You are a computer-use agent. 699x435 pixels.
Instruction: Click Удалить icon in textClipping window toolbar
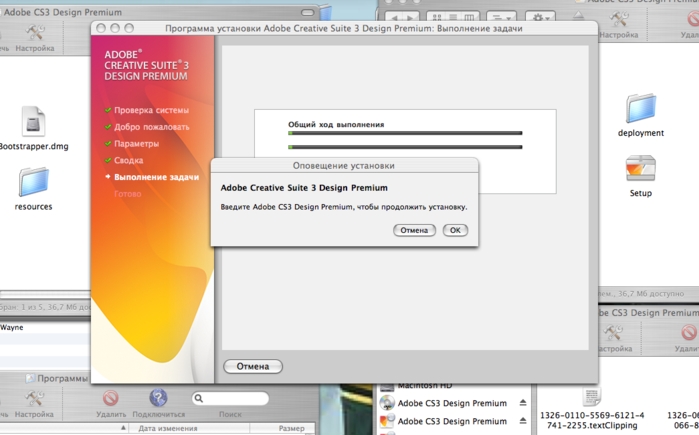pos(689,333)
